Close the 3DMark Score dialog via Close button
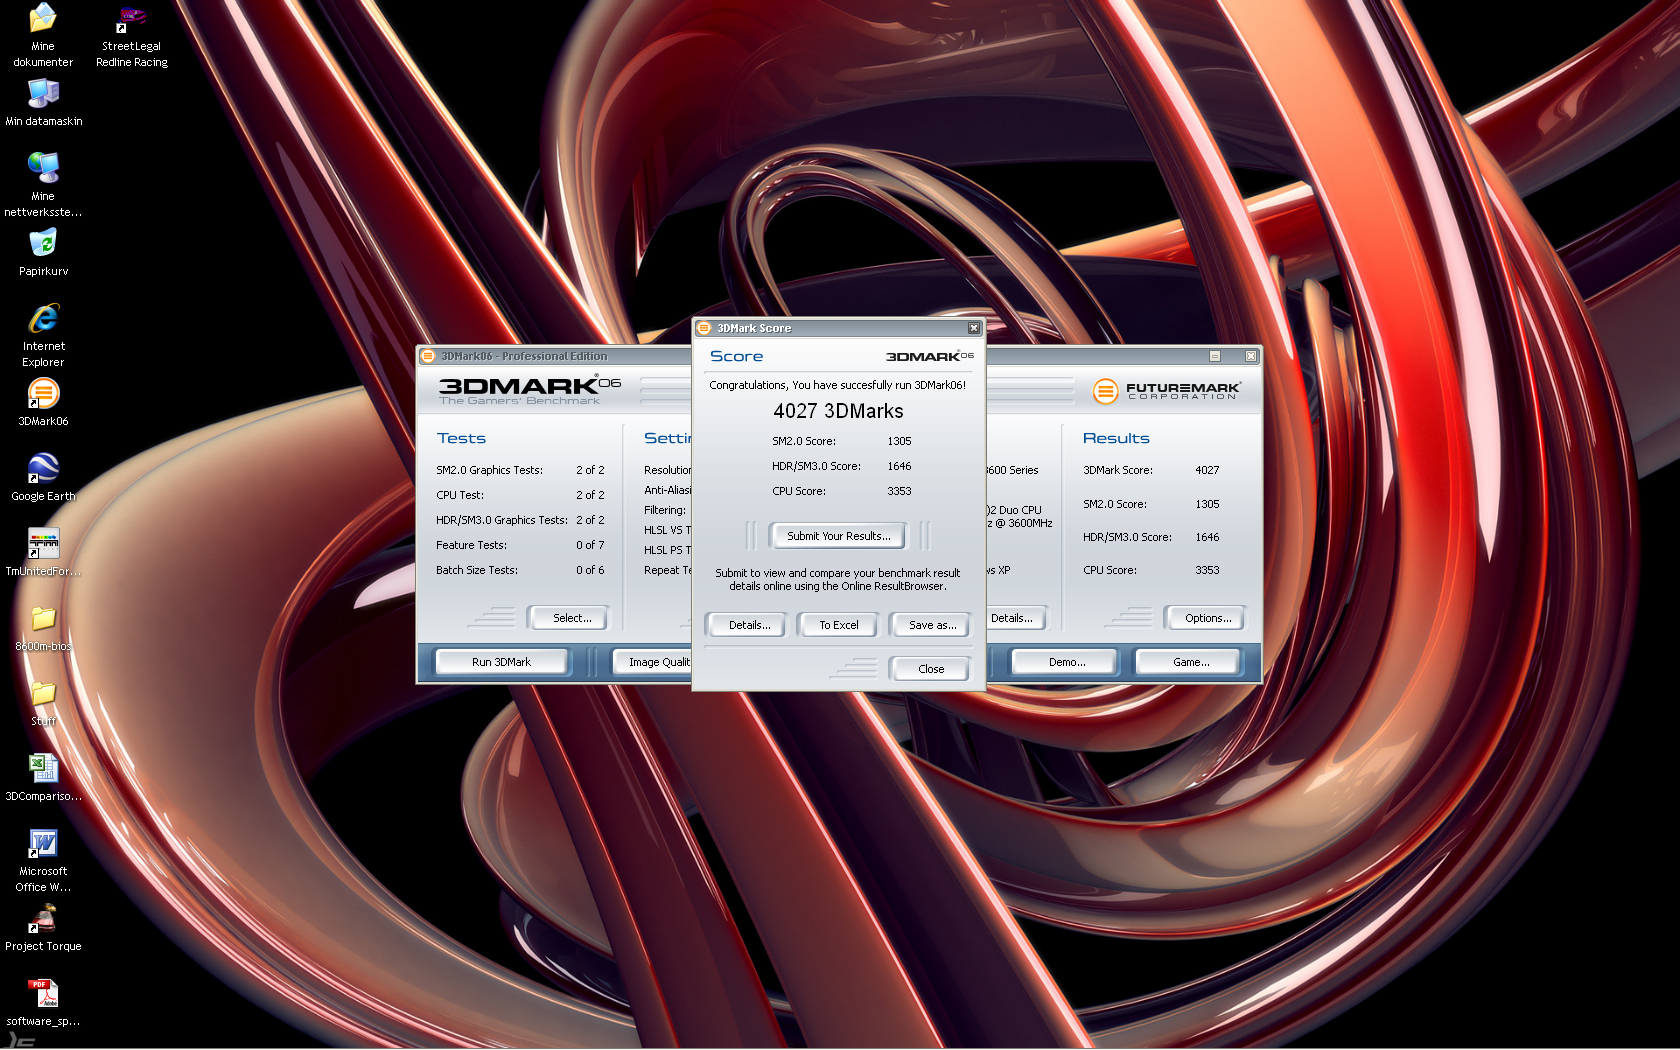Screen dimensions: 1680x1050 point(931,669)
